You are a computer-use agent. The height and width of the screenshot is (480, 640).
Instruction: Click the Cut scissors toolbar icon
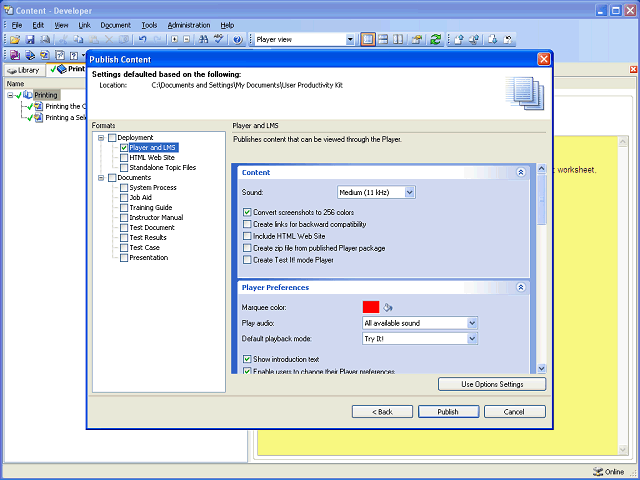pos(63,40)
